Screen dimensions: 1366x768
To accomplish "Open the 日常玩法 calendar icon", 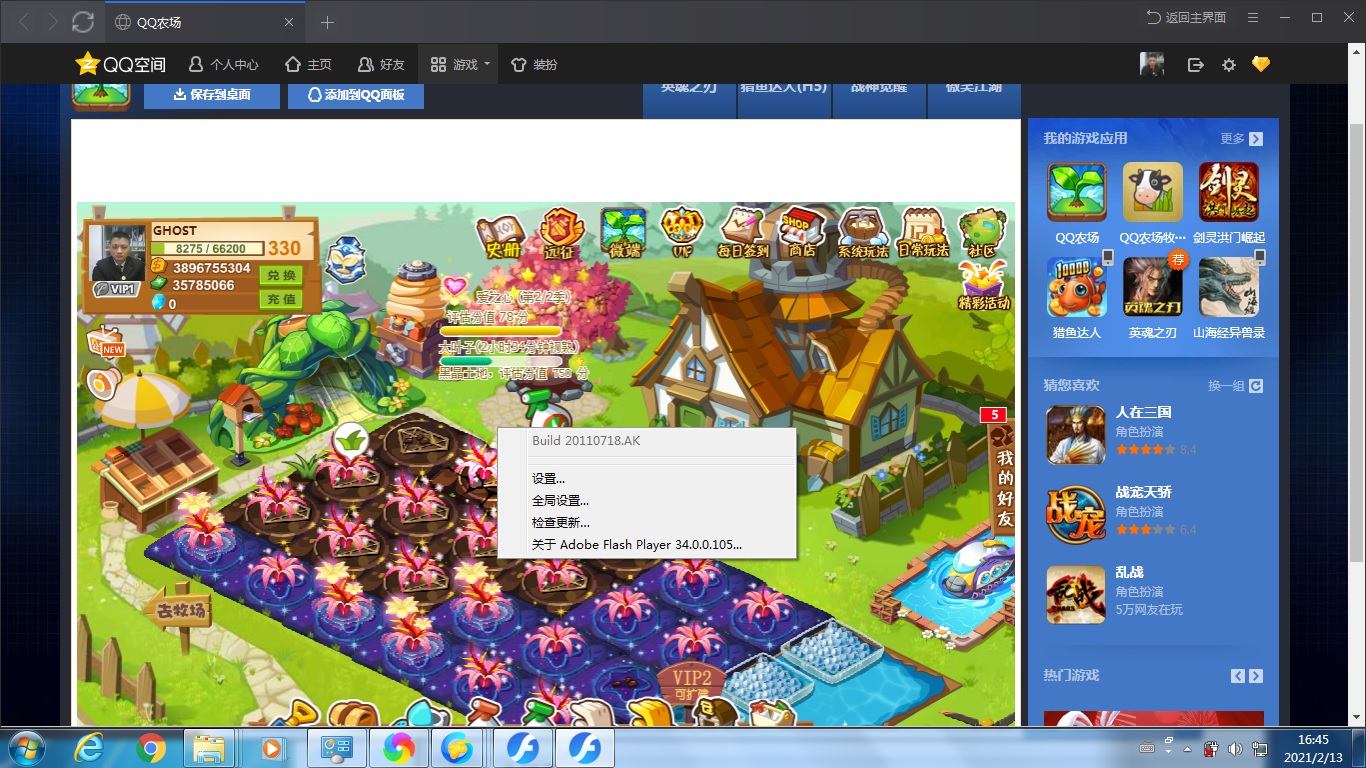I will [x=922, y=234].
